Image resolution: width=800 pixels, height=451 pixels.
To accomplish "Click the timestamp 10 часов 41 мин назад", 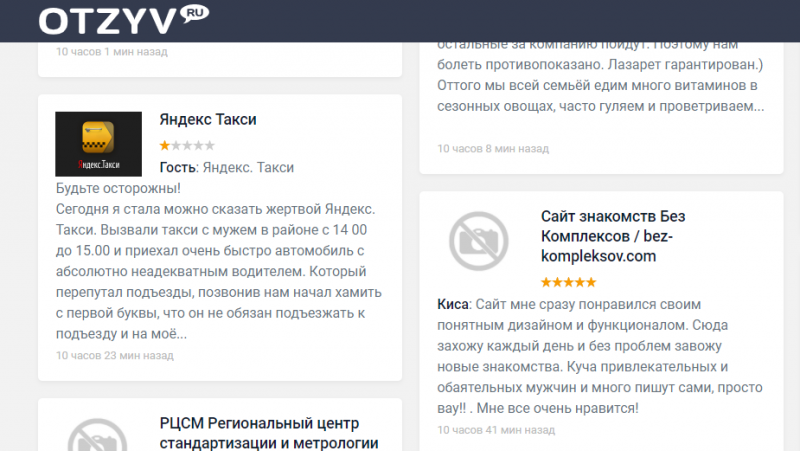I will pyautogui.click(x=496, y=430).
